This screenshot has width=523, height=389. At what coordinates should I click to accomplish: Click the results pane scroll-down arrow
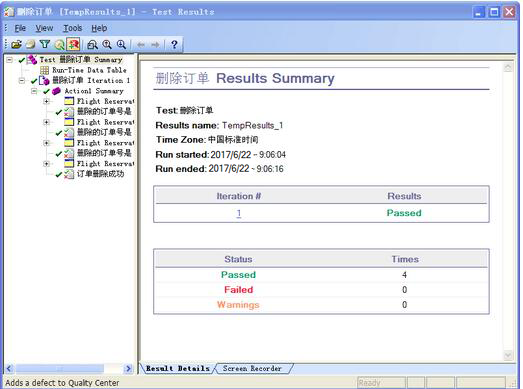508,355
